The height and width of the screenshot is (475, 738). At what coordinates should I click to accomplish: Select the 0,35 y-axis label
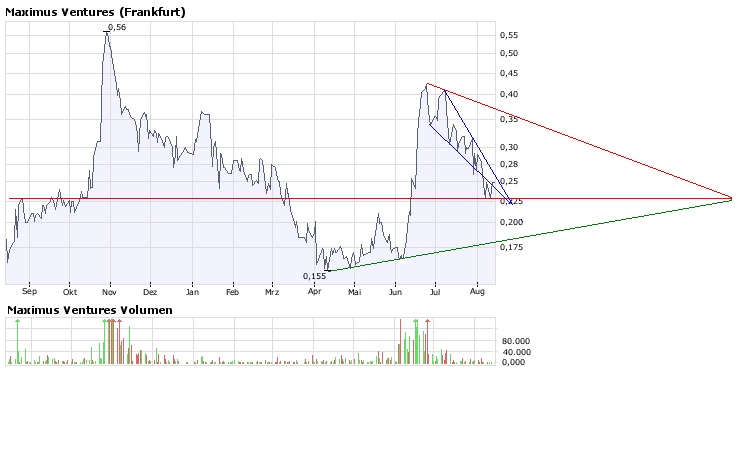[509, 119]
